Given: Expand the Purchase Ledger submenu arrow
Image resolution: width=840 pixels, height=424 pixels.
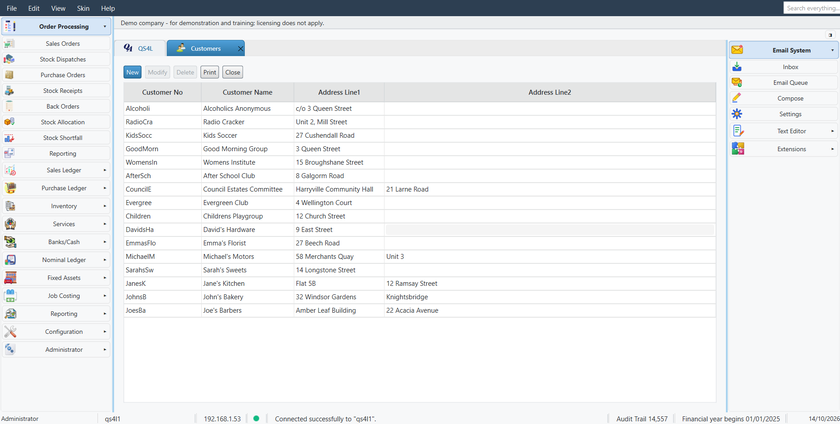Looking at the screenshot, I should click(x=104, y=188).
